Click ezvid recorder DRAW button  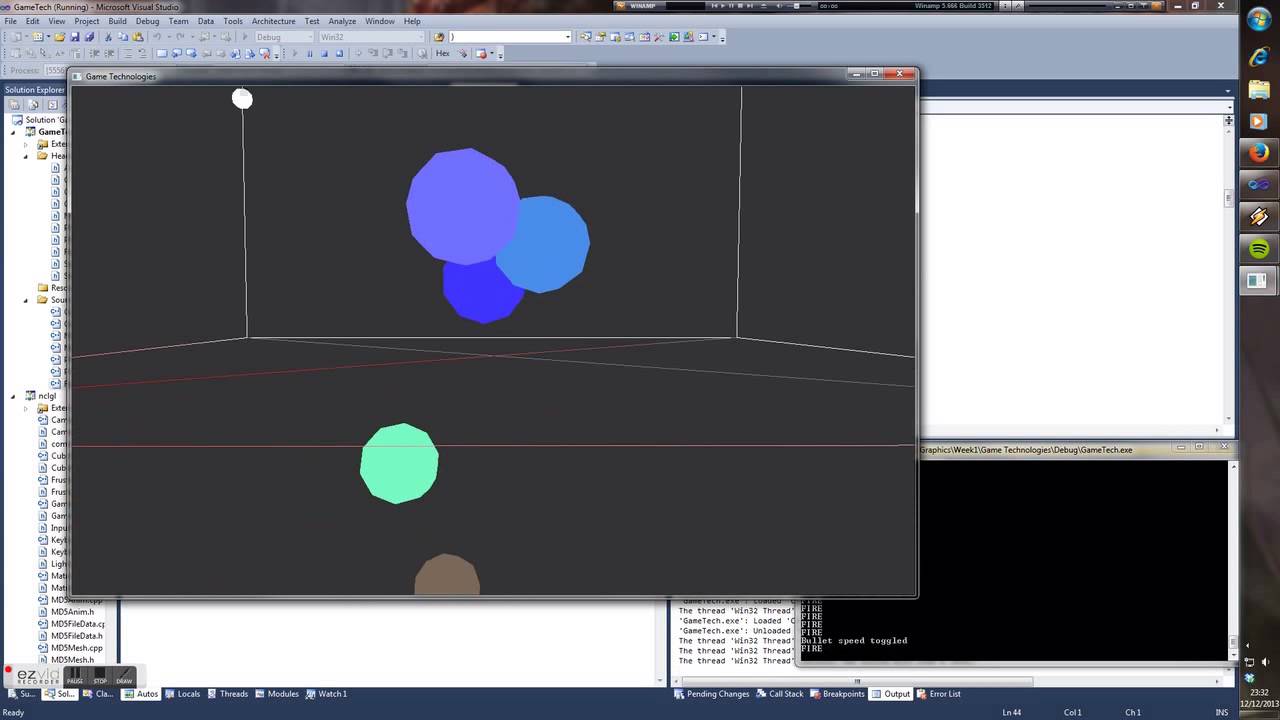tap(124, 676)
